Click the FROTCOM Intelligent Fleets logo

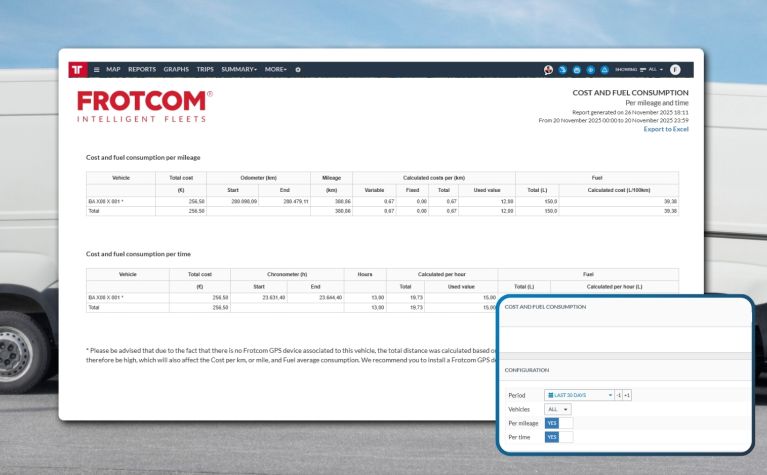(x=144, y=106)
